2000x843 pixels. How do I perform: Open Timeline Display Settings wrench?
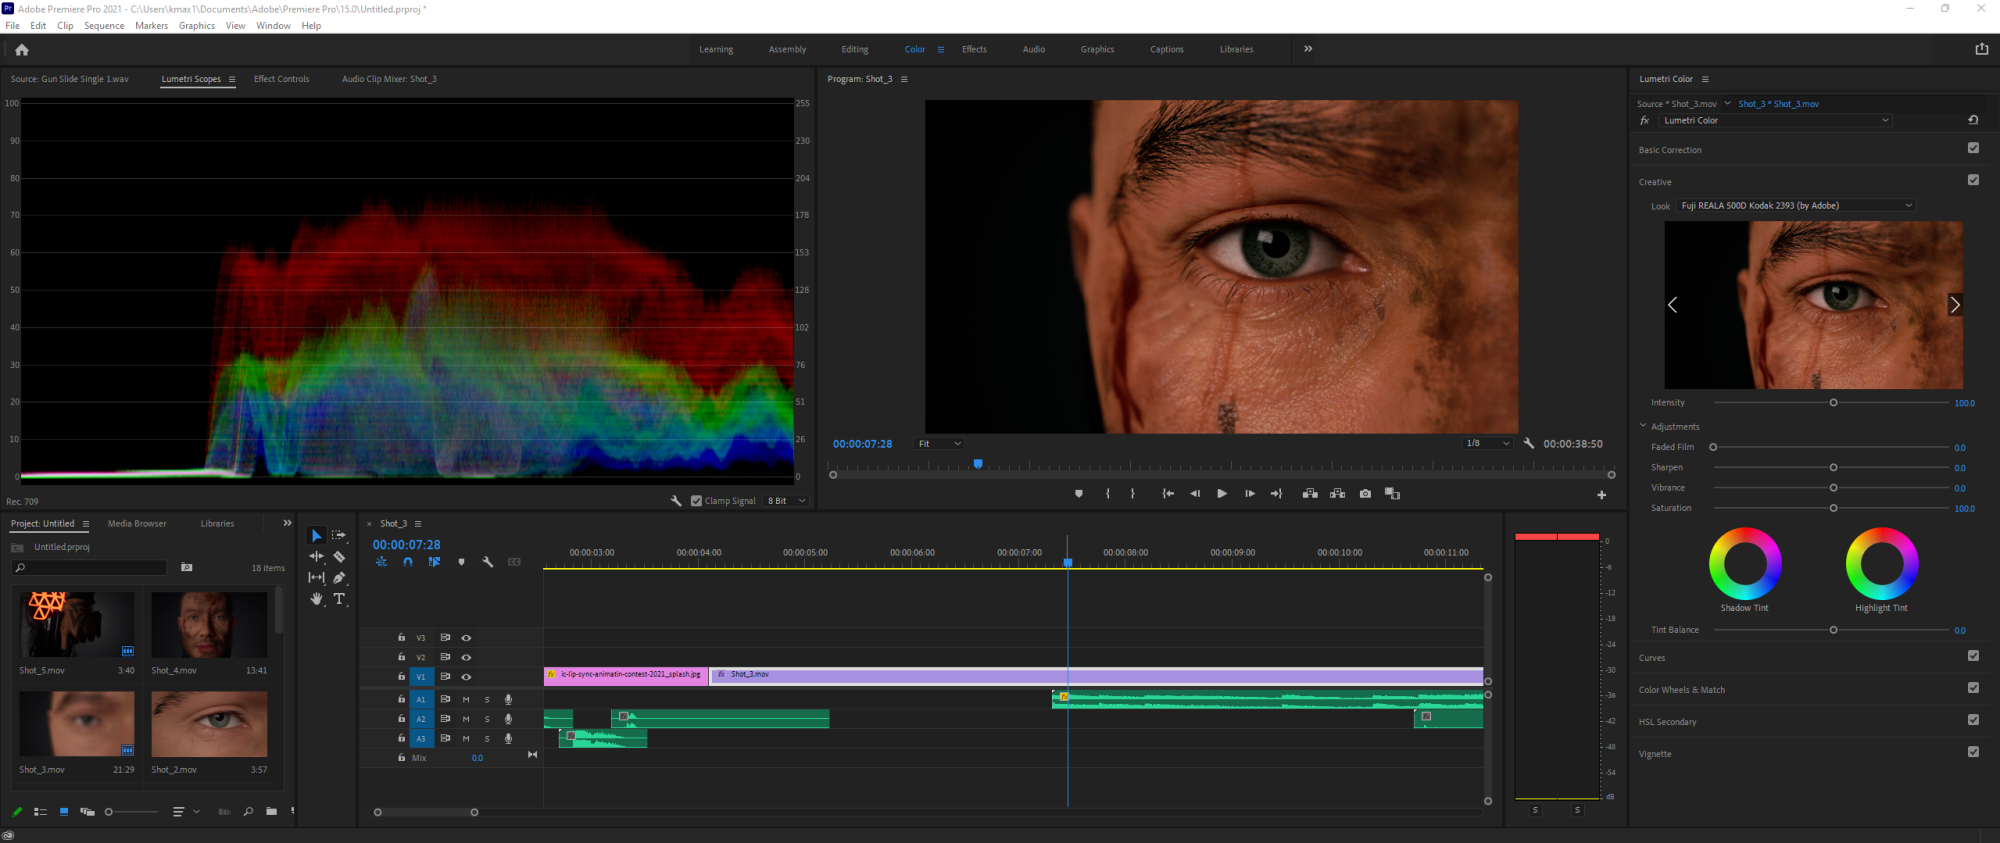tap(488, 562)
